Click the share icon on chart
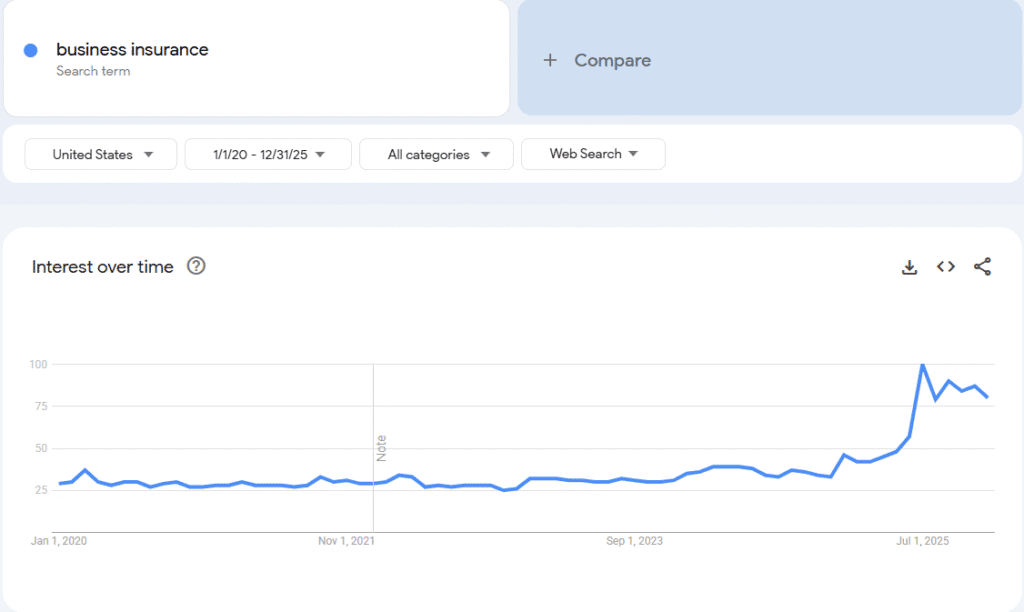The width and height of the screenshot is (1024, 612). point(982,267)
